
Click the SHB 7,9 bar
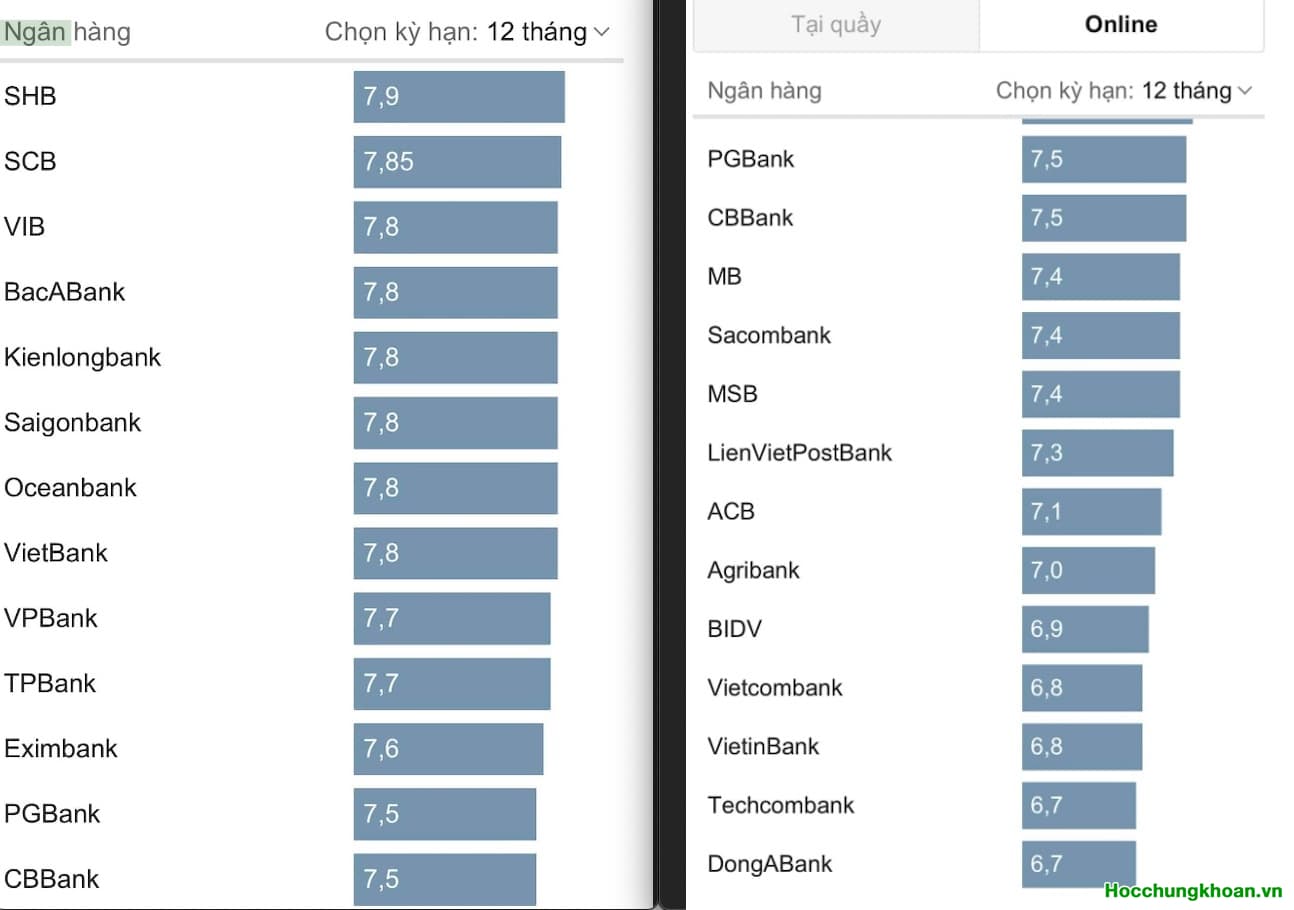click(x=458, y=97)
